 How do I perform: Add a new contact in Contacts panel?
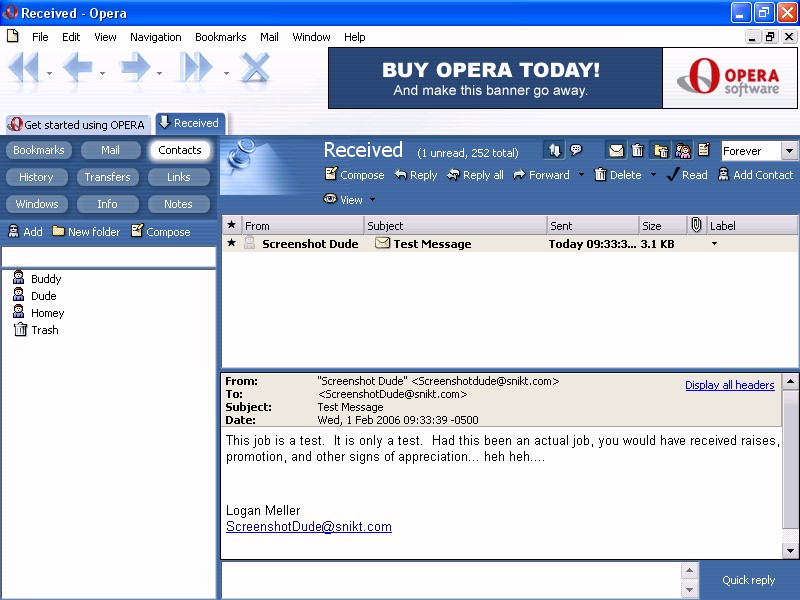point(26,232)
